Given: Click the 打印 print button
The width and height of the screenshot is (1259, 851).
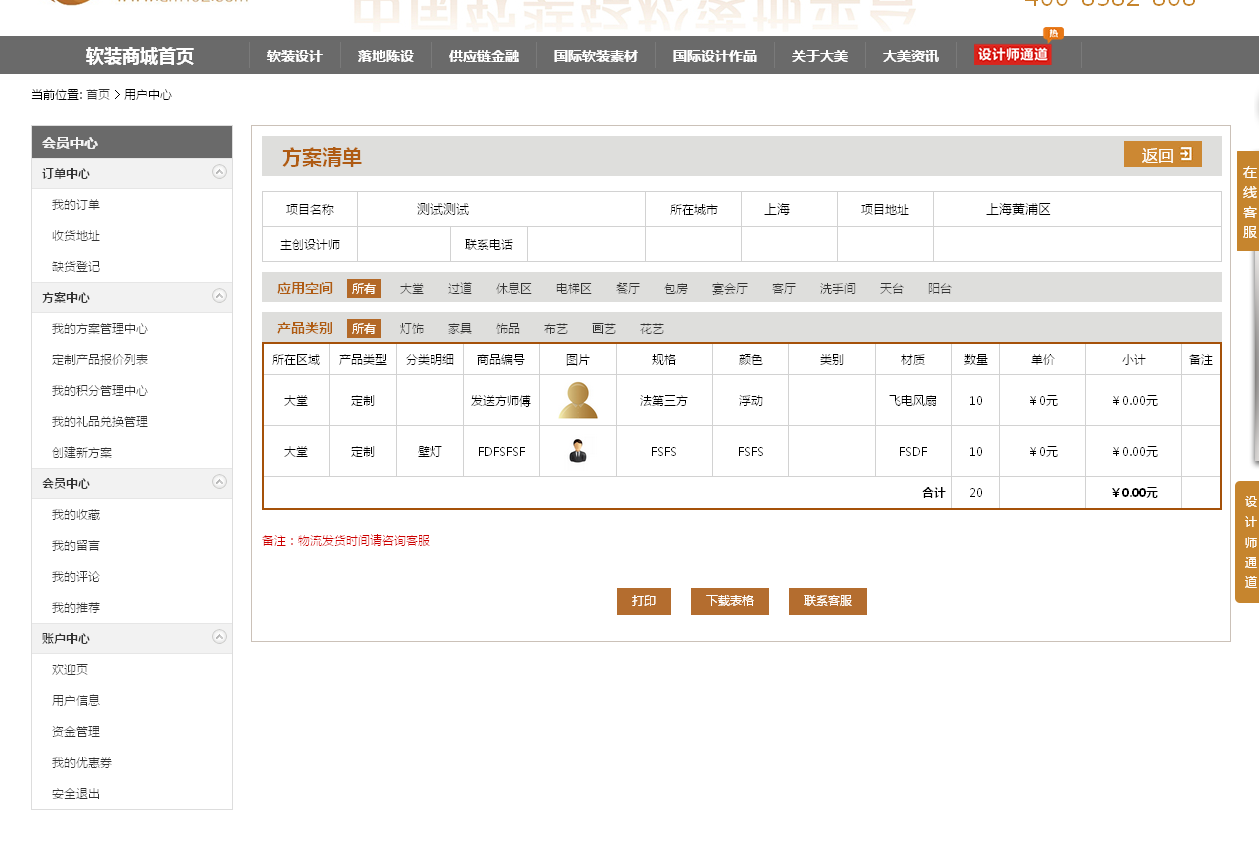Looking at the screenshot, I should pyautogui.click(x=643, y=601).
